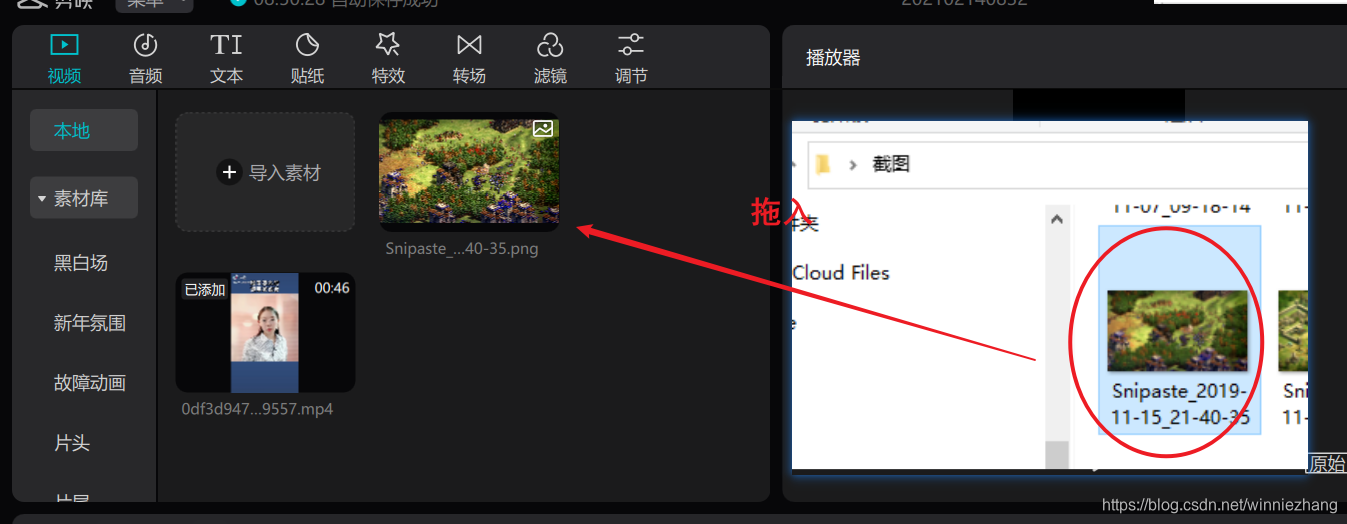1347x524 pixels.
Task: Open 新年氛围 category in library
Action: [x=89, y=323]
